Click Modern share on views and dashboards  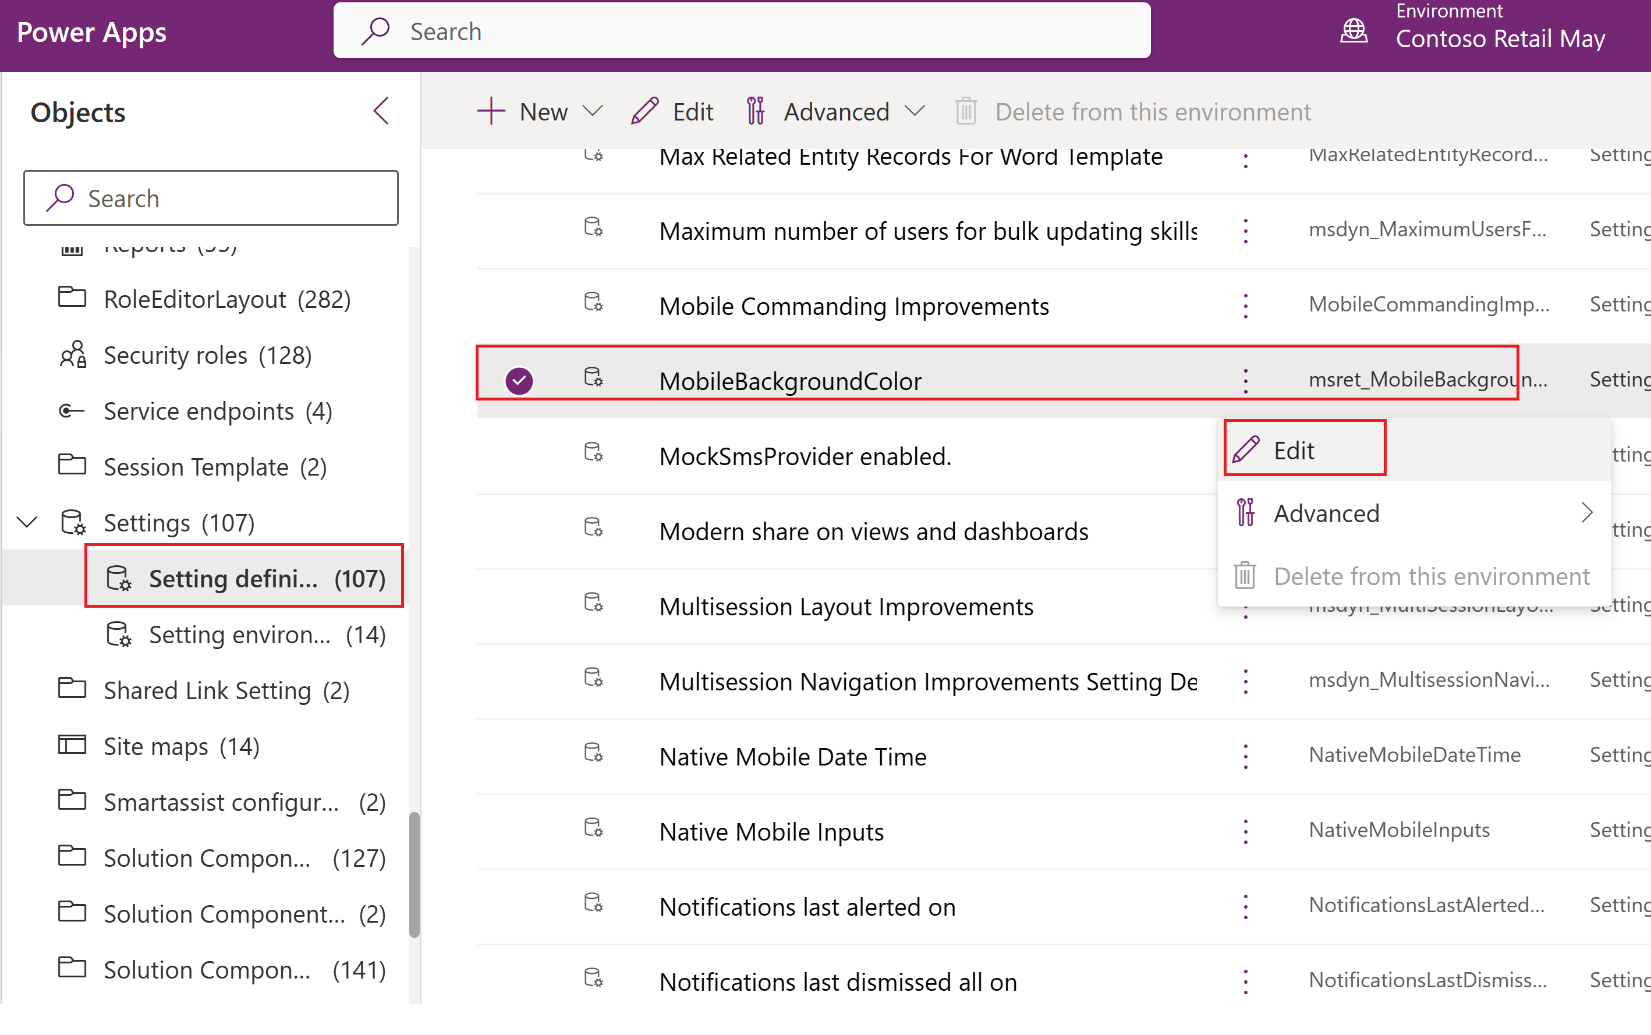[874, 531]
